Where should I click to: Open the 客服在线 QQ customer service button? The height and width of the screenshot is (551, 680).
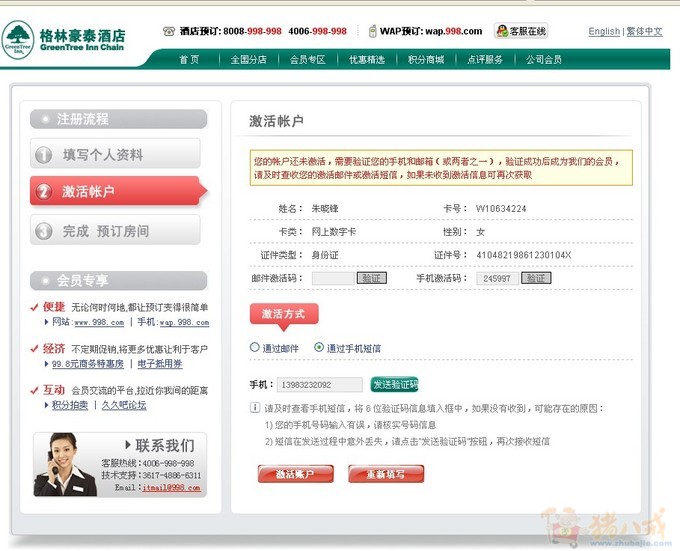[x=521, y=31]
